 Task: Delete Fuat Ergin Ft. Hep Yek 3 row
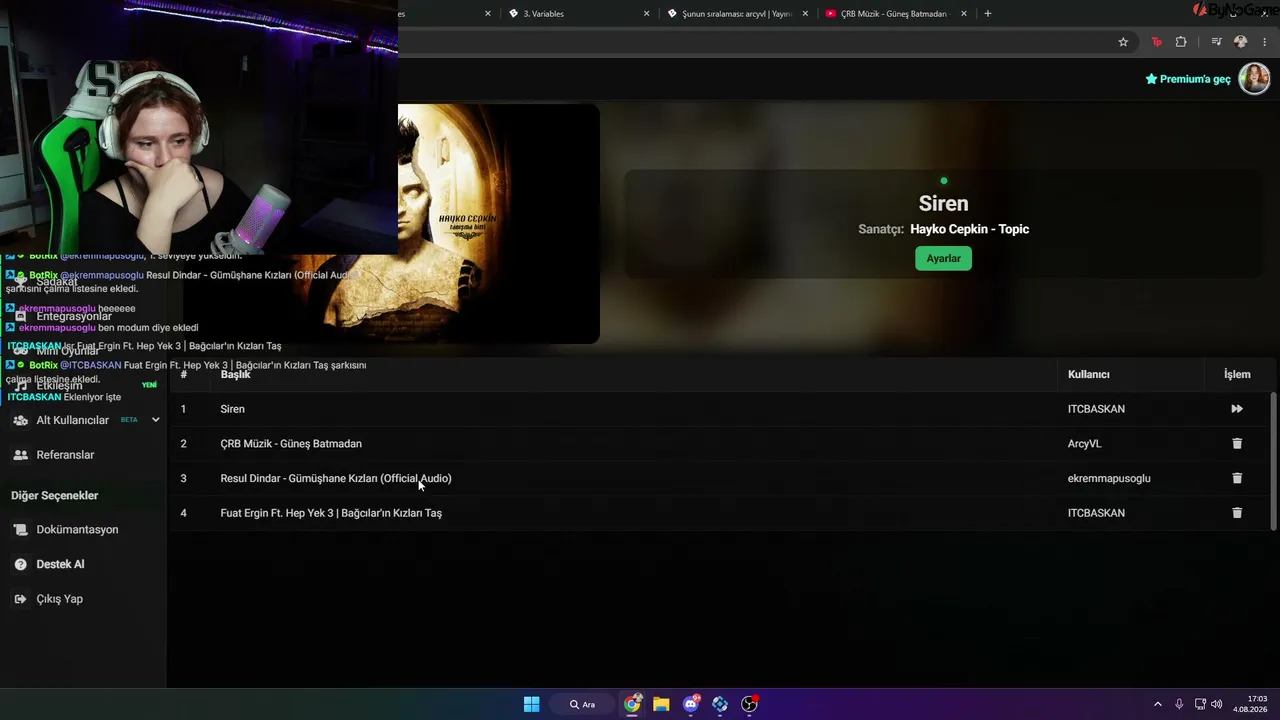(1237, 513)
